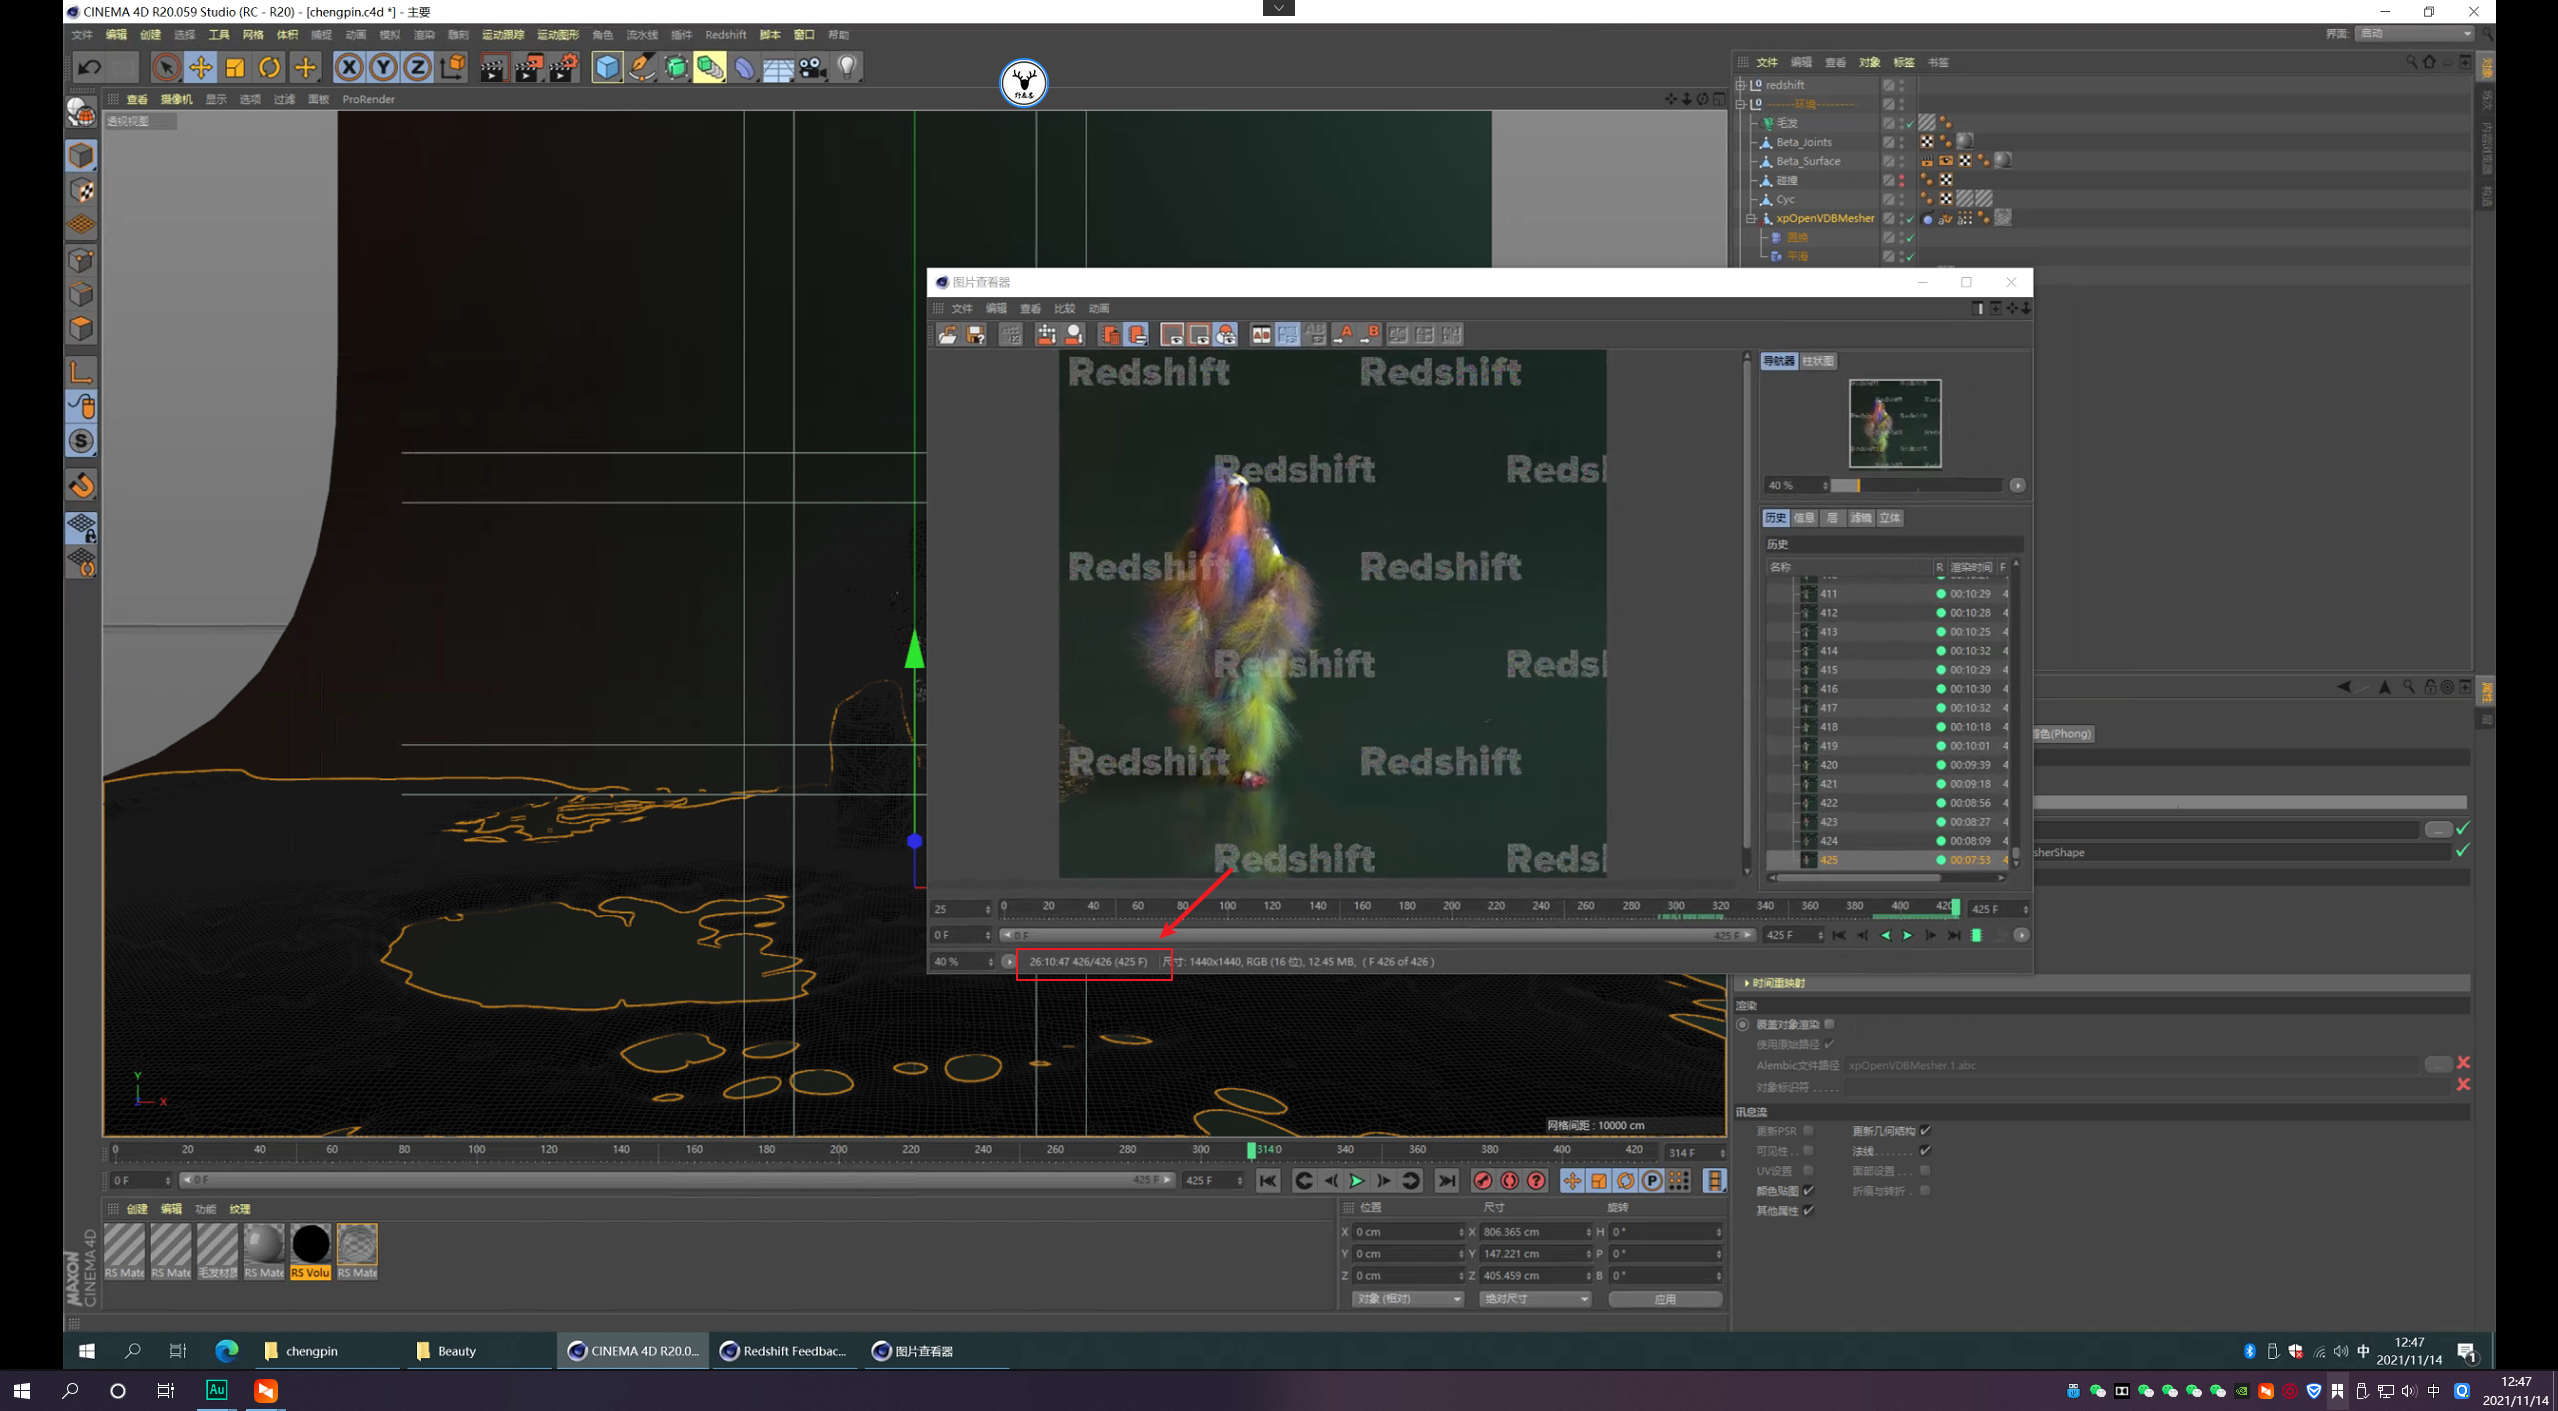Viewport: 2558px width, 1411px height.
Task: Toggle the X axis lock icon
Action: click(x=348, y=67)
